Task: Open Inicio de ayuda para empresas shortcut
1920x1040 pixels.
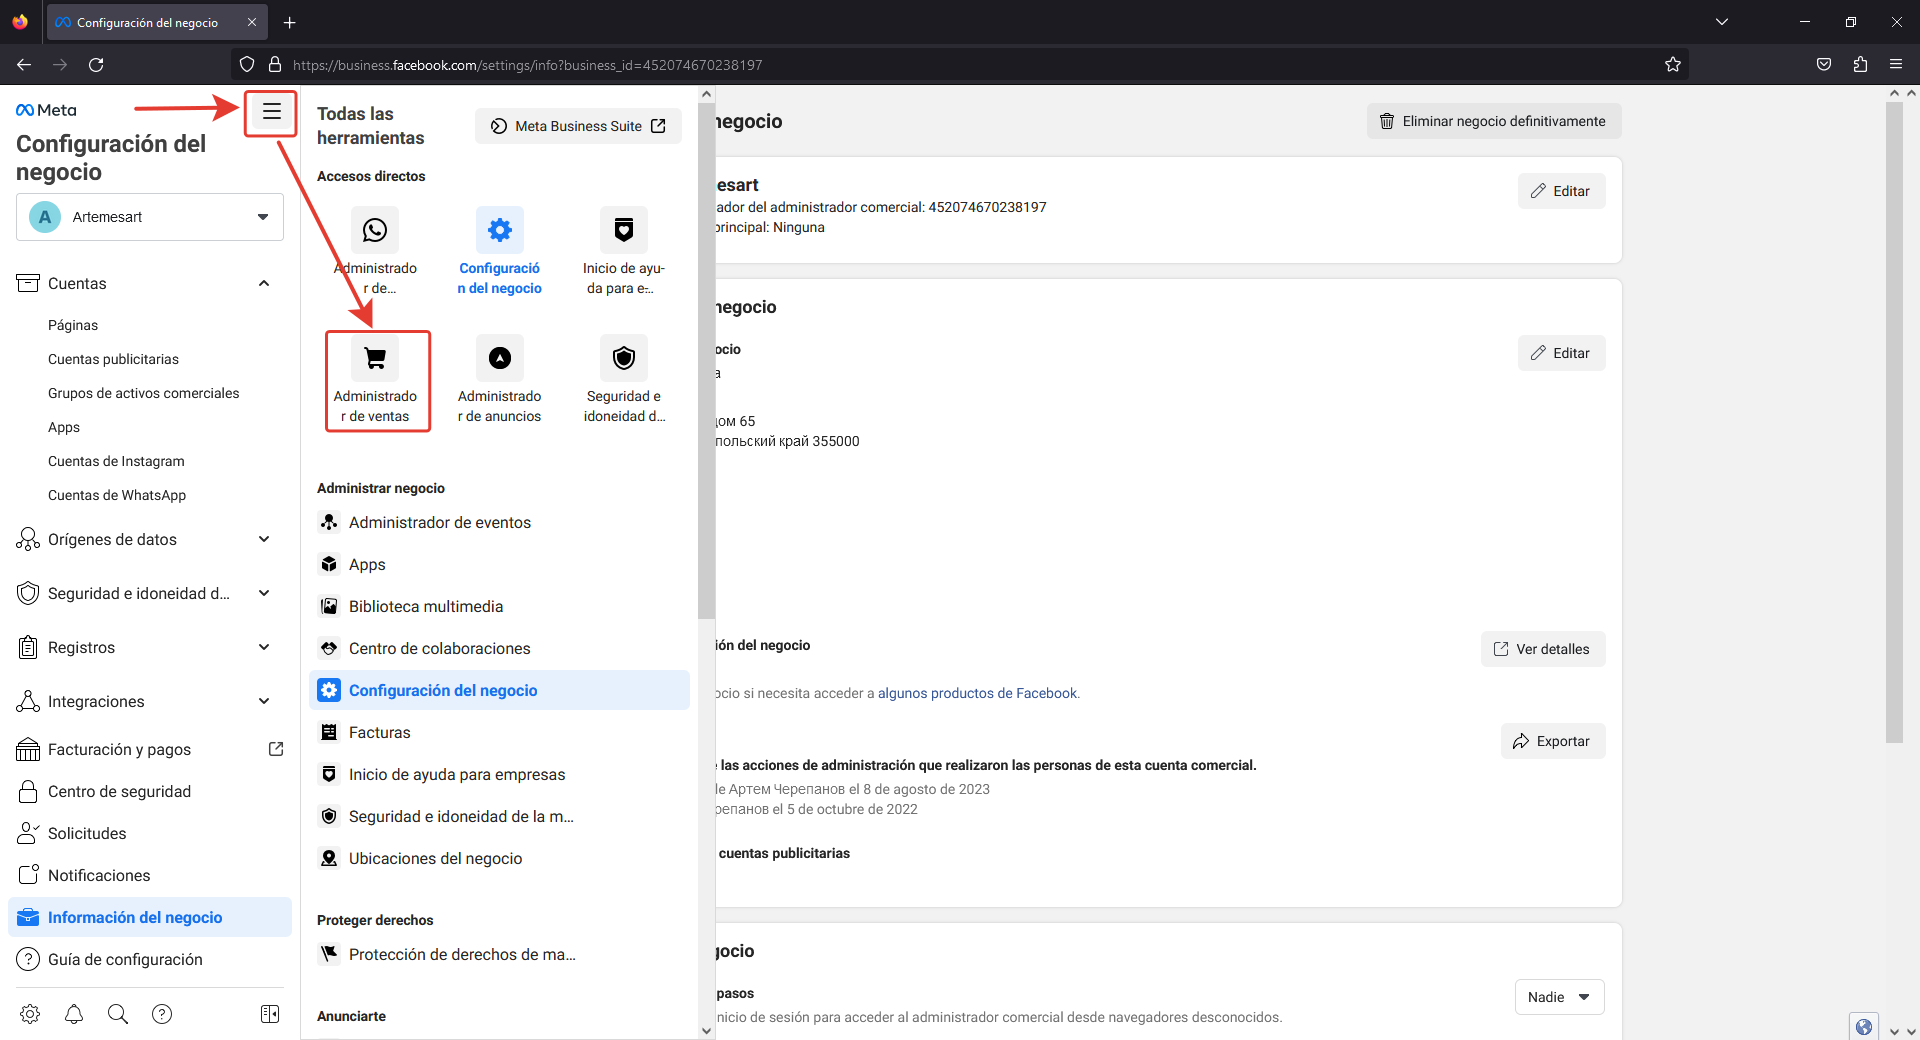Action: coord(624,230)
